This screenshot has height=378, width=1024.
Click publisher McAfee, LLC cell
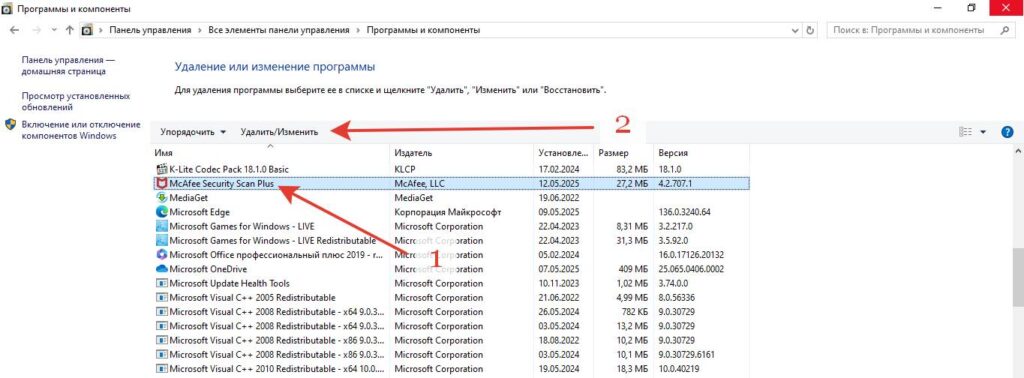coord(419,183)
